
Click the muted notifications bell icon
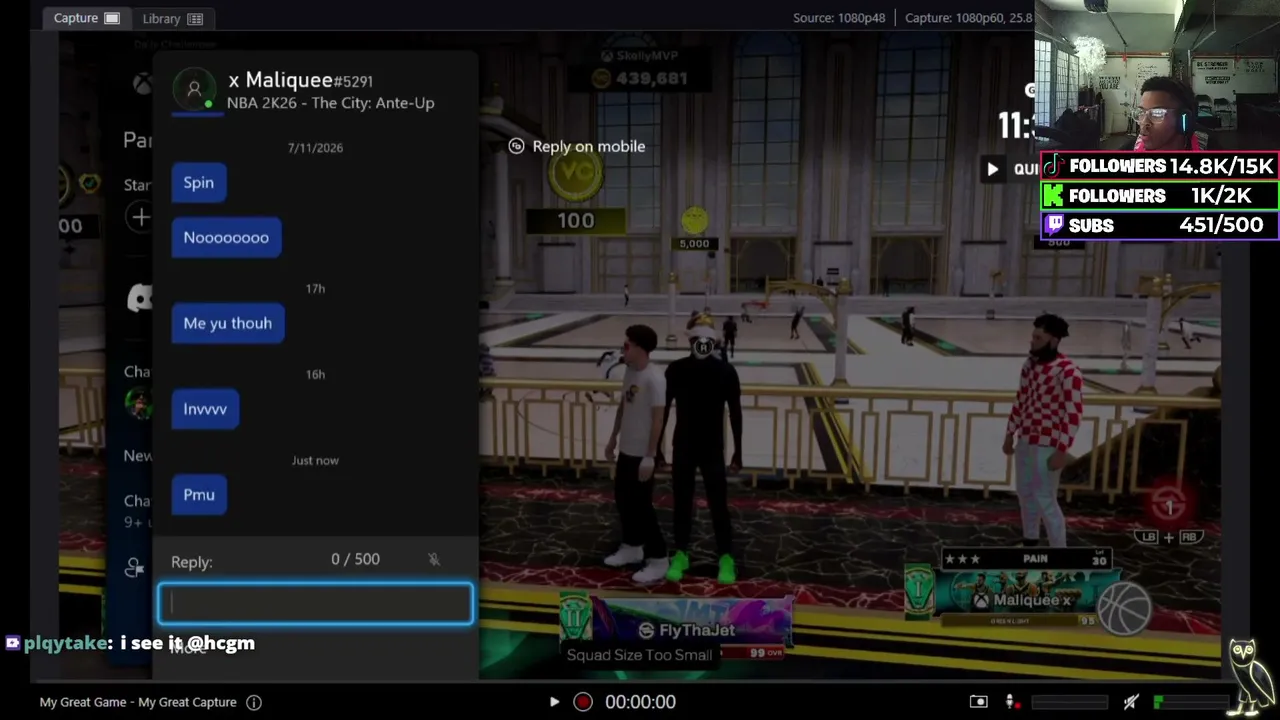(434, 559)
